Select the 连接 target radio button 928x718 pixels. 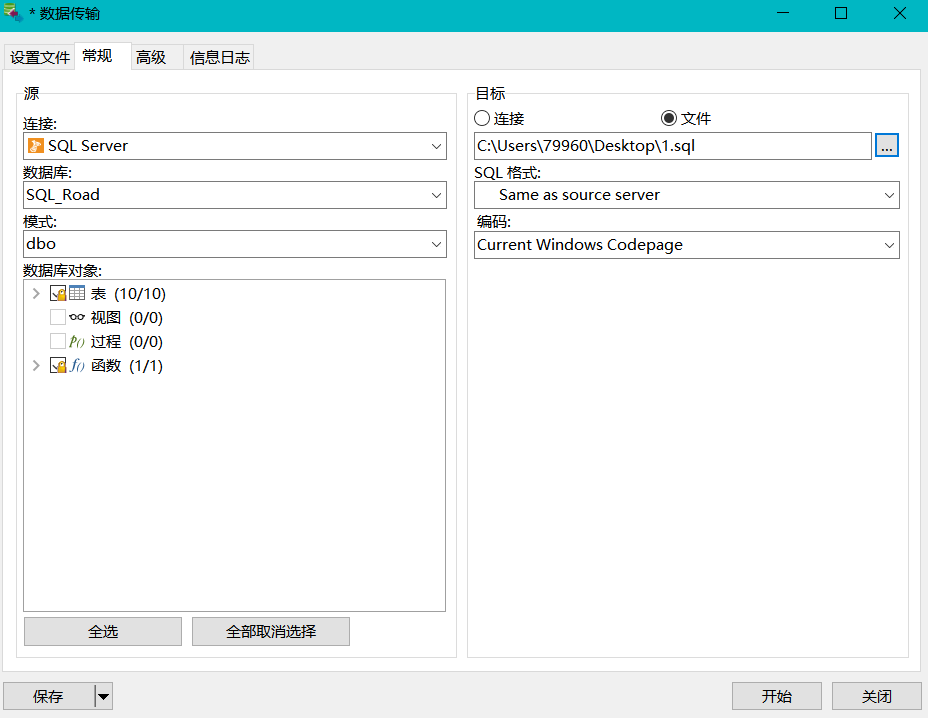point(482,119)
